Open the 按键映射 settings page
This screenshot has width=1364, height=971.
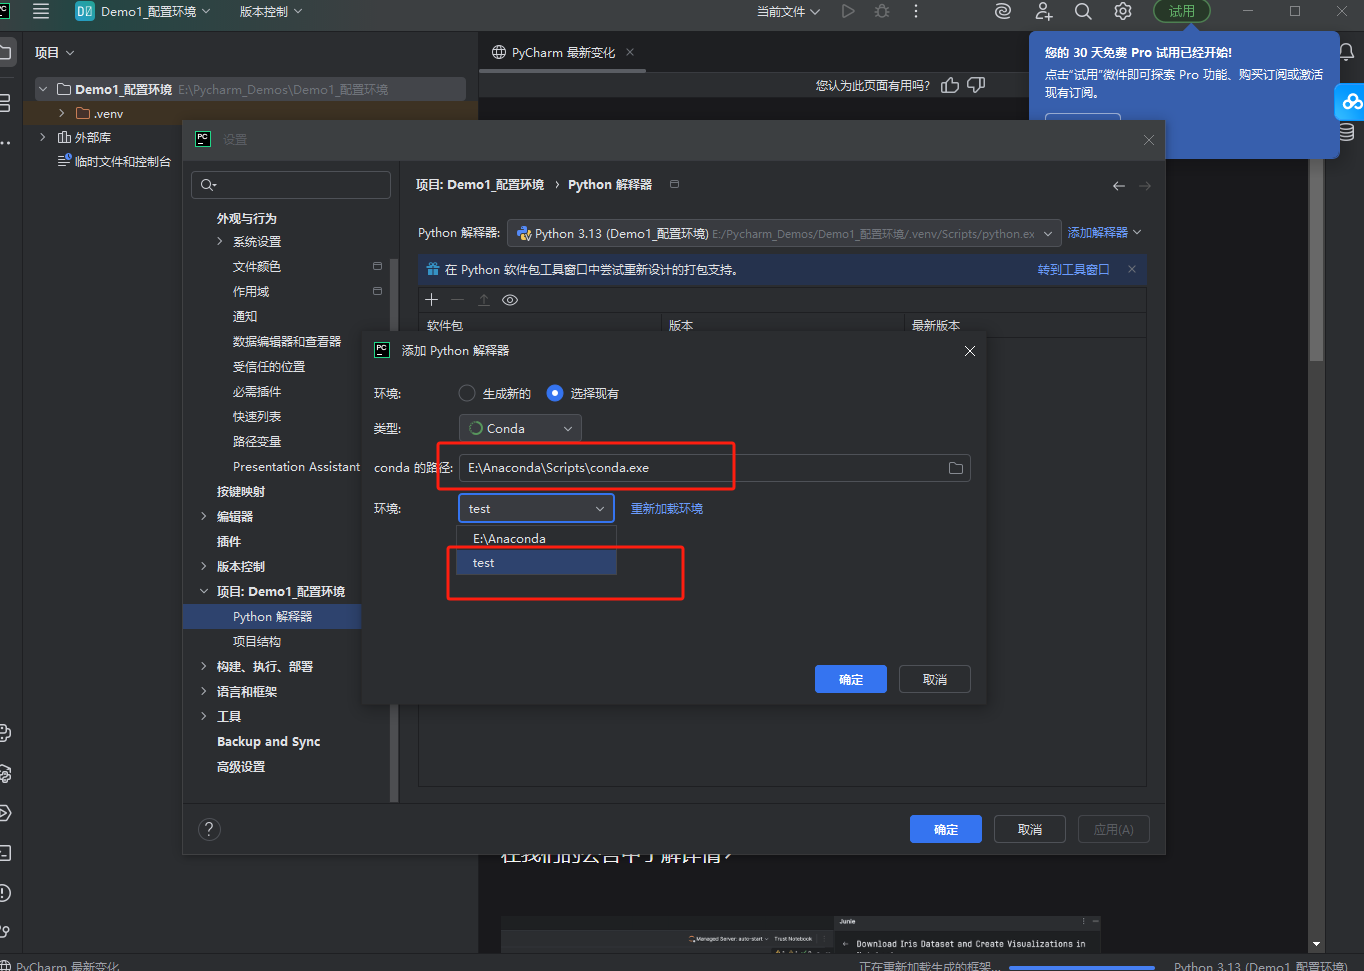click(x=241, y=491)
